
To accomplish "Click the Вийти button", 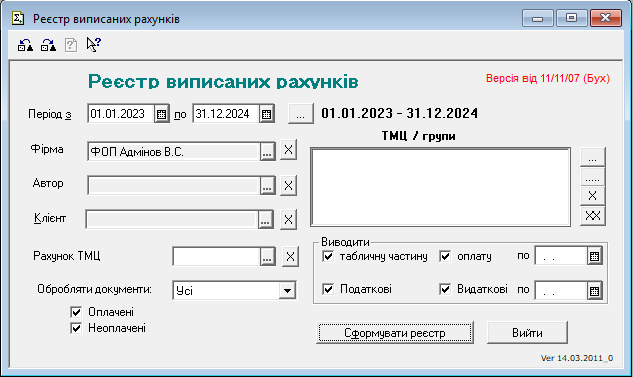I will [x=527, y=333].
